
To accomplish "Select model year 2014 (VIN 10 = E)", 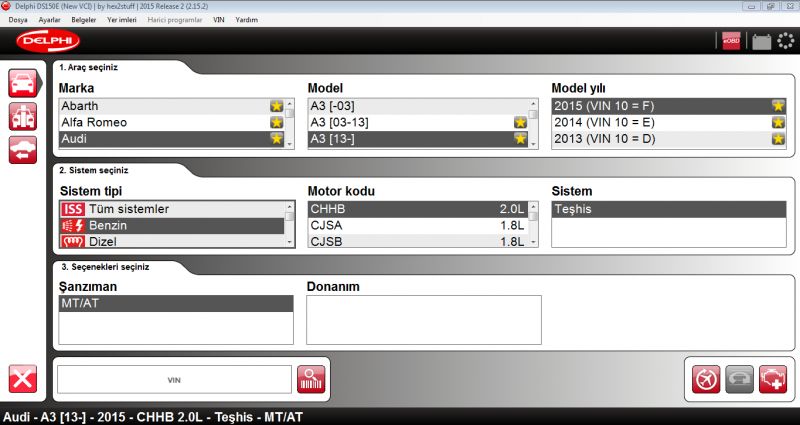I will 669,122.
